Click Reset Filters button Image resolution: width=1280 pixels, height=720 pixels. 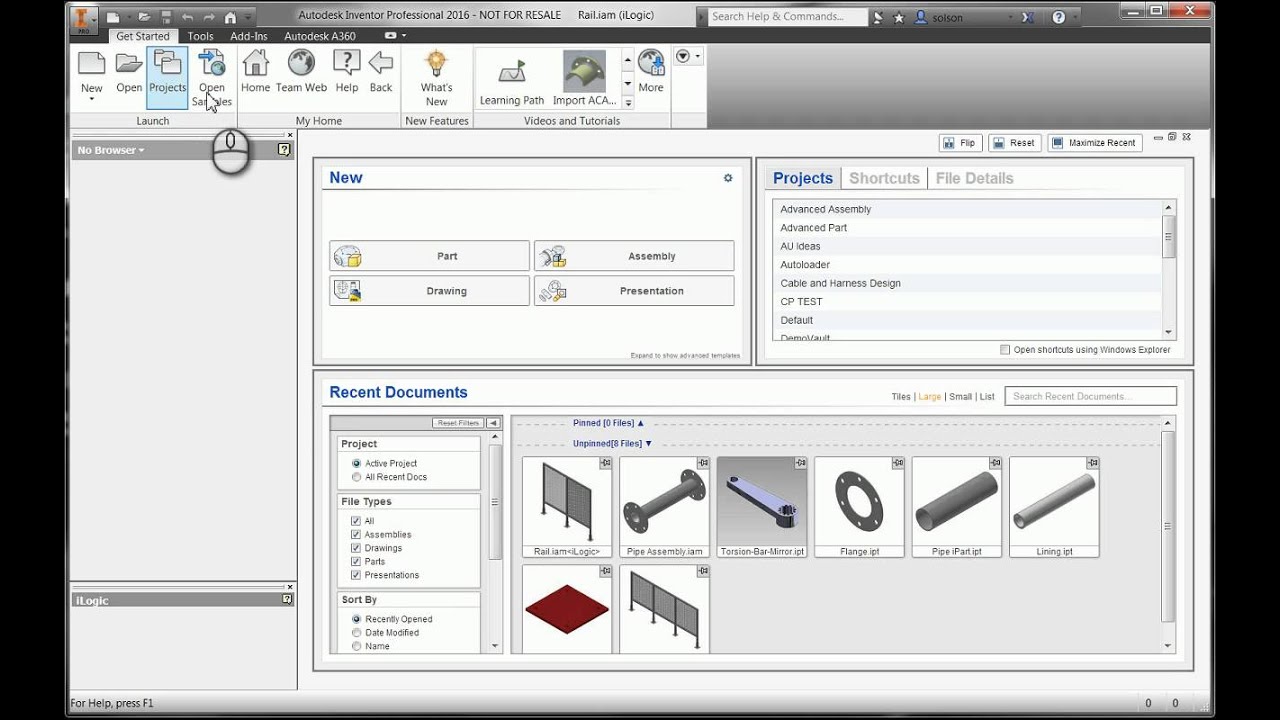458,423
